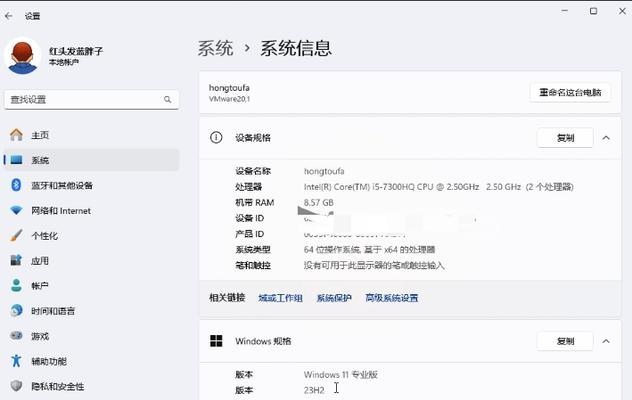Click the search settings input field
The width and height of the screenshot is (632, 400).
pos(91,99)
